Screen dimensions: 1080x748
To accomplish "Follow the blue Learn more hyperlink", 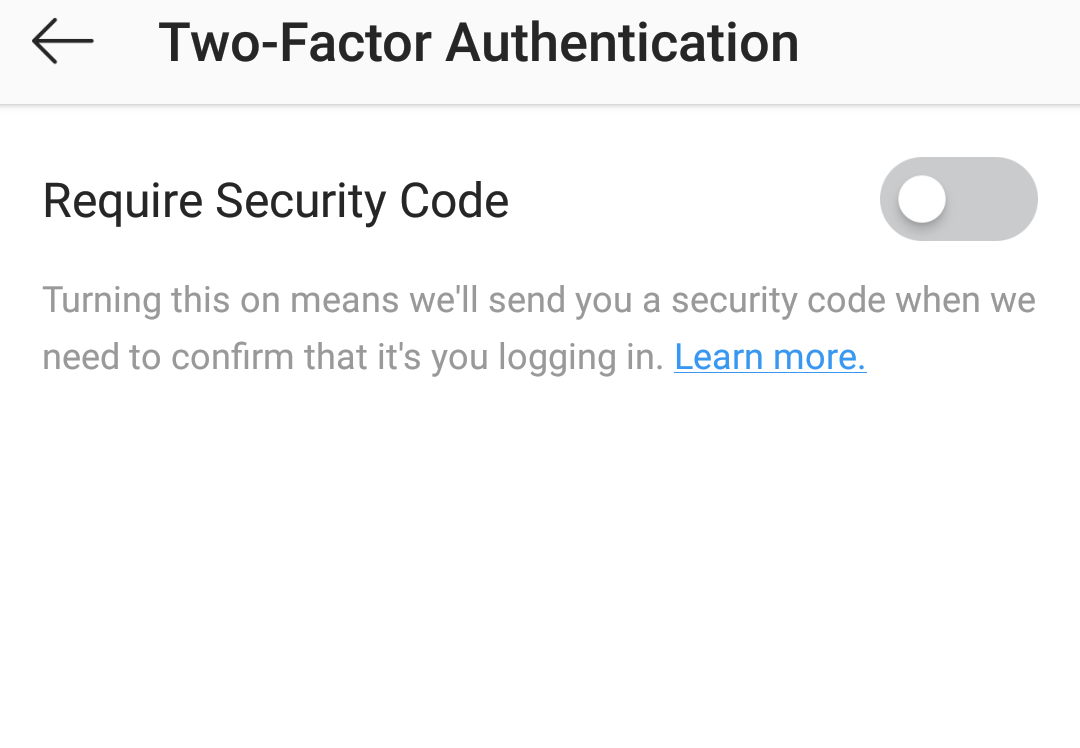I will [x=770, y=357].
